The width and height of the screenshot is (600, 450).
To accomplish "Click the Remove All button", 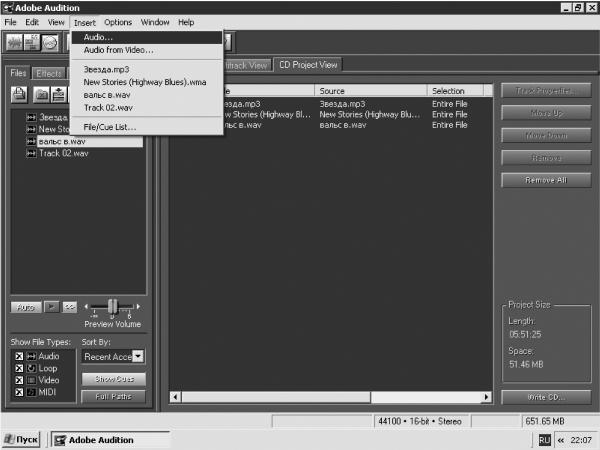I will pos(546,180).
